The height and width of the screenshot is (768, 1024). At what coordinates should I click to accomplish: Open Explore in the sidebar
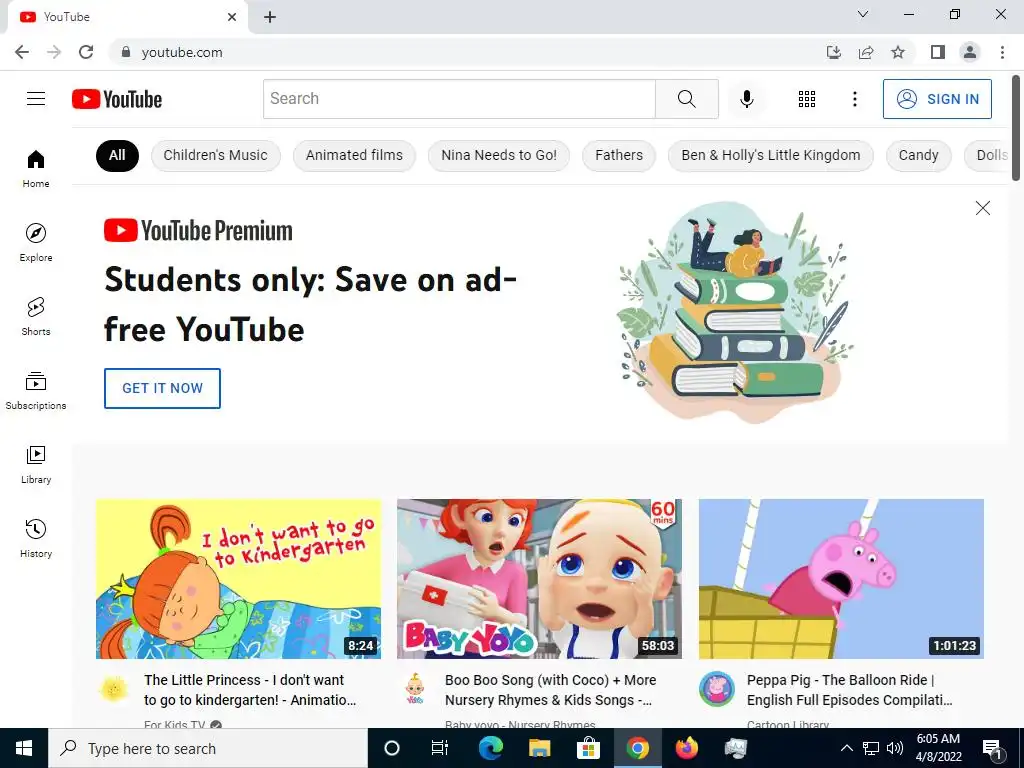coord(36,242)
